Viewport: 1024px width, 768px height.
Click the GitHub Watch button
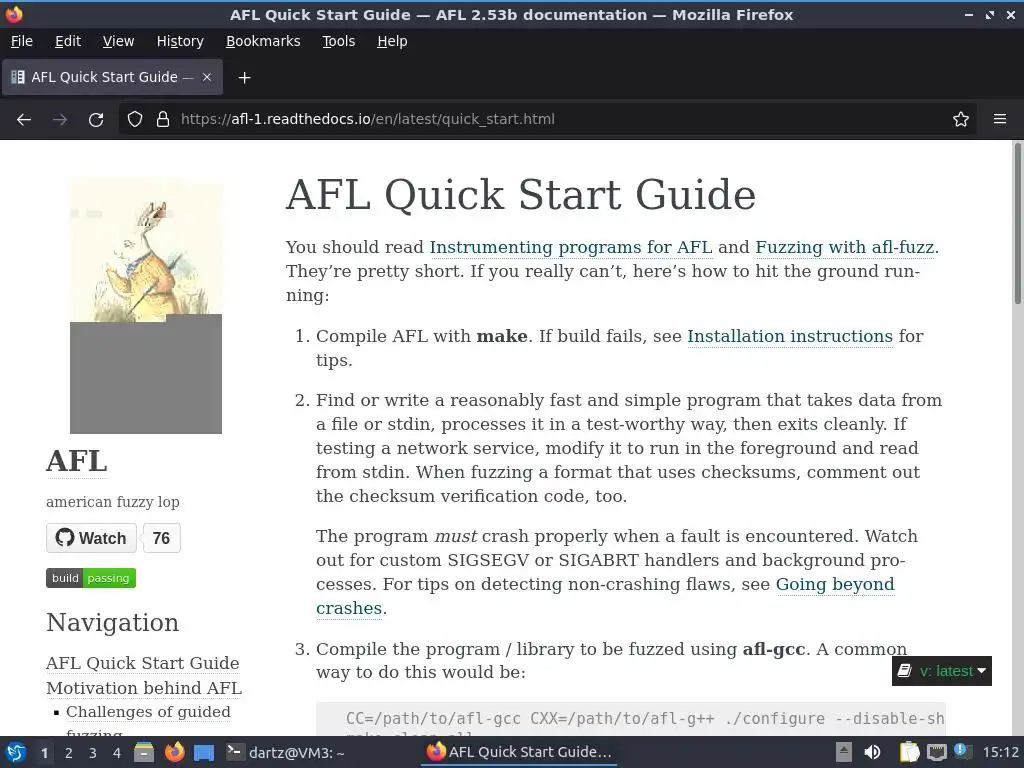click(91, 538)
